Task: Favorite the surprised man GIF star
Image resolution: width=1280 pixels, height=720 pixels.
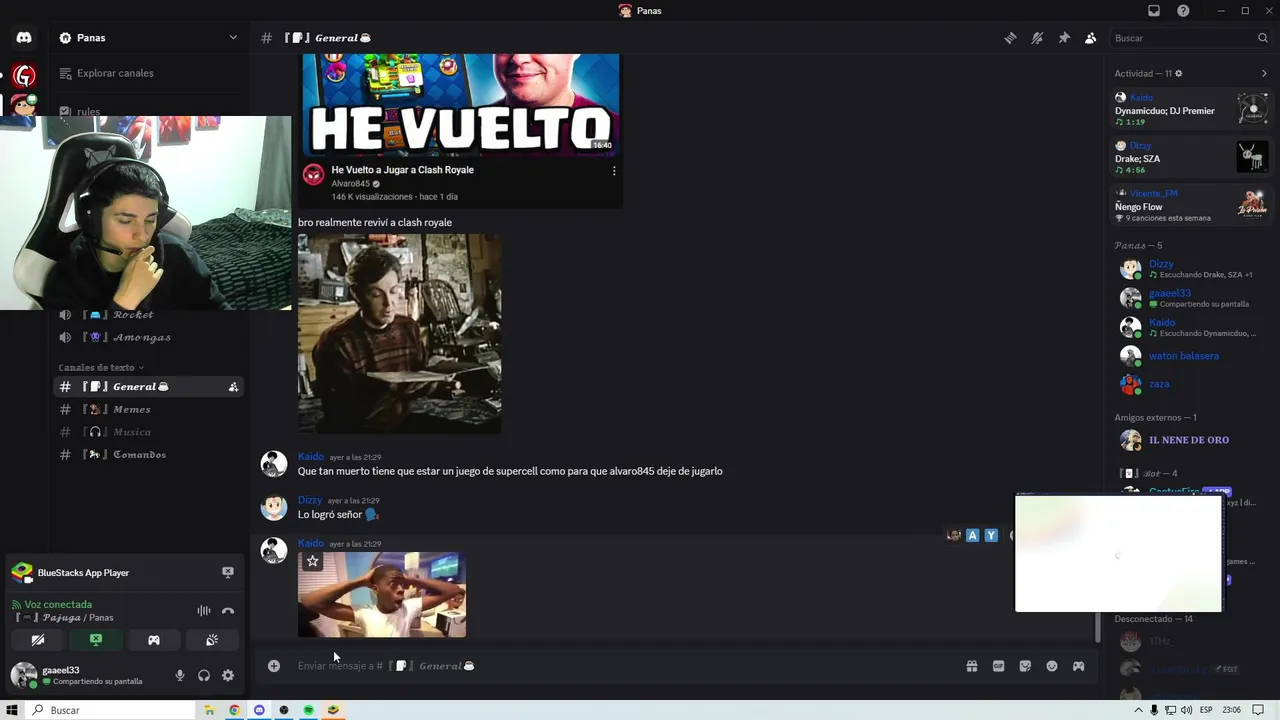Action: tap(313, 562)
